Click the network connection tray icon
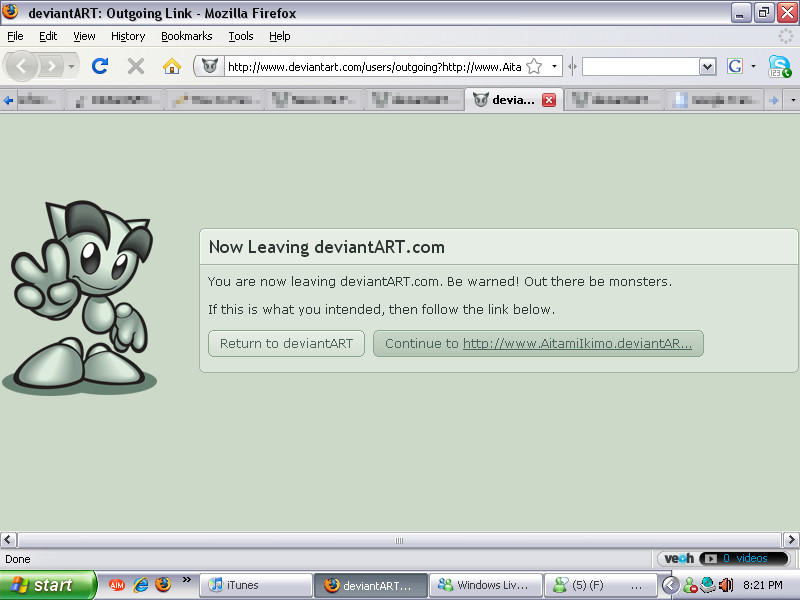Viewport: 800px width, 600px height. [708, 585]
